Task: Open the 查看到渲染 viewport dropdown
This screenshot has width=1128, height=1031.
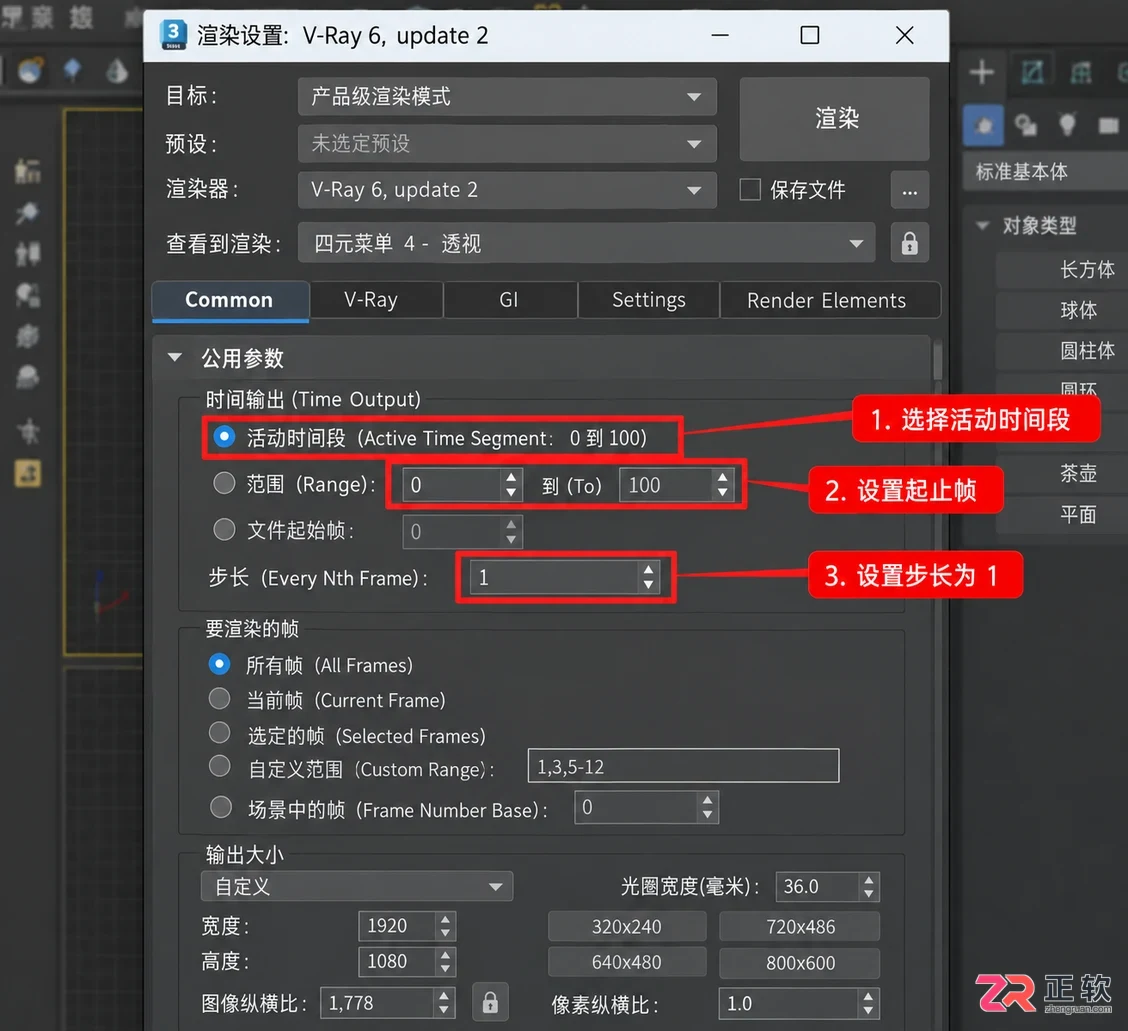Action: point(586,243)
